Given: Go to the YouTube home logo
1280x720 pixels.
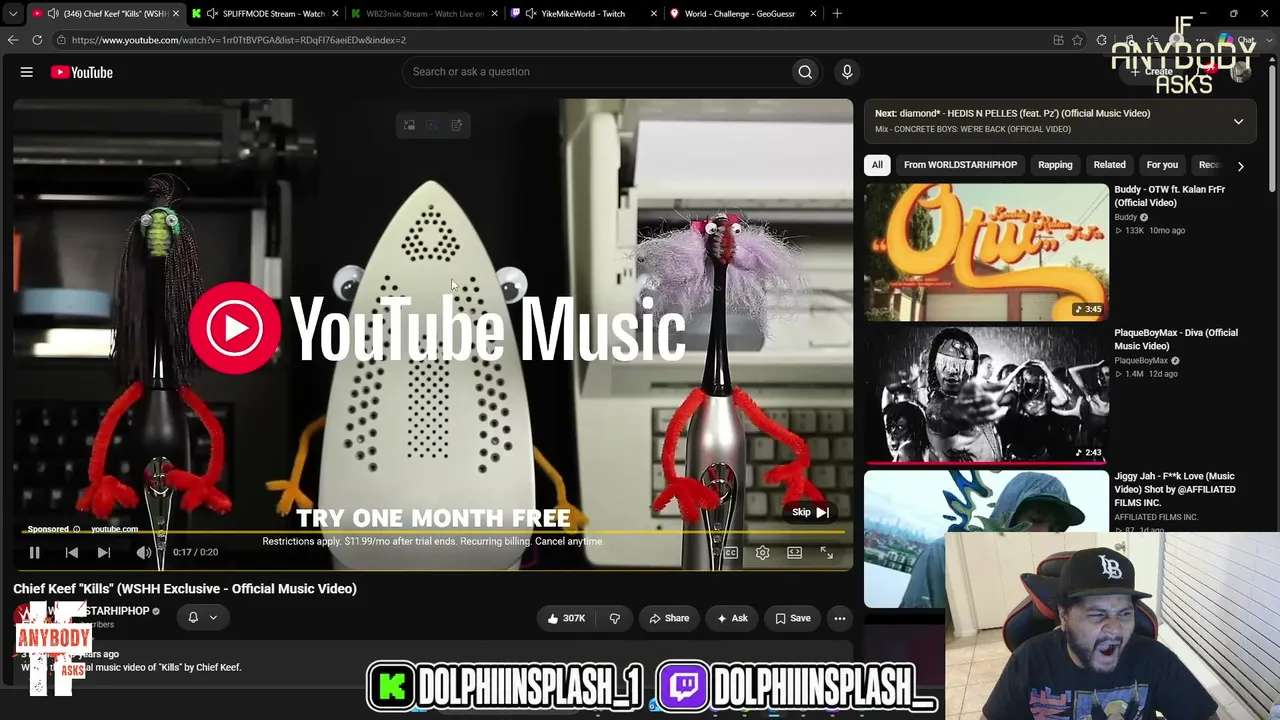Looking at the screenshot, I should tap(81, 72).
